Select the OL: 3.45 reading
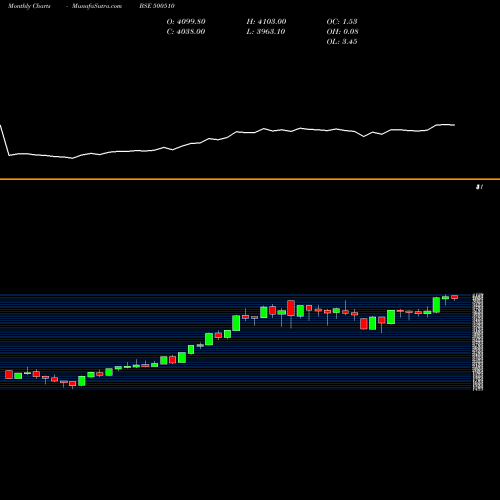This screenshot has height=500, width=500. pos(342,42)
